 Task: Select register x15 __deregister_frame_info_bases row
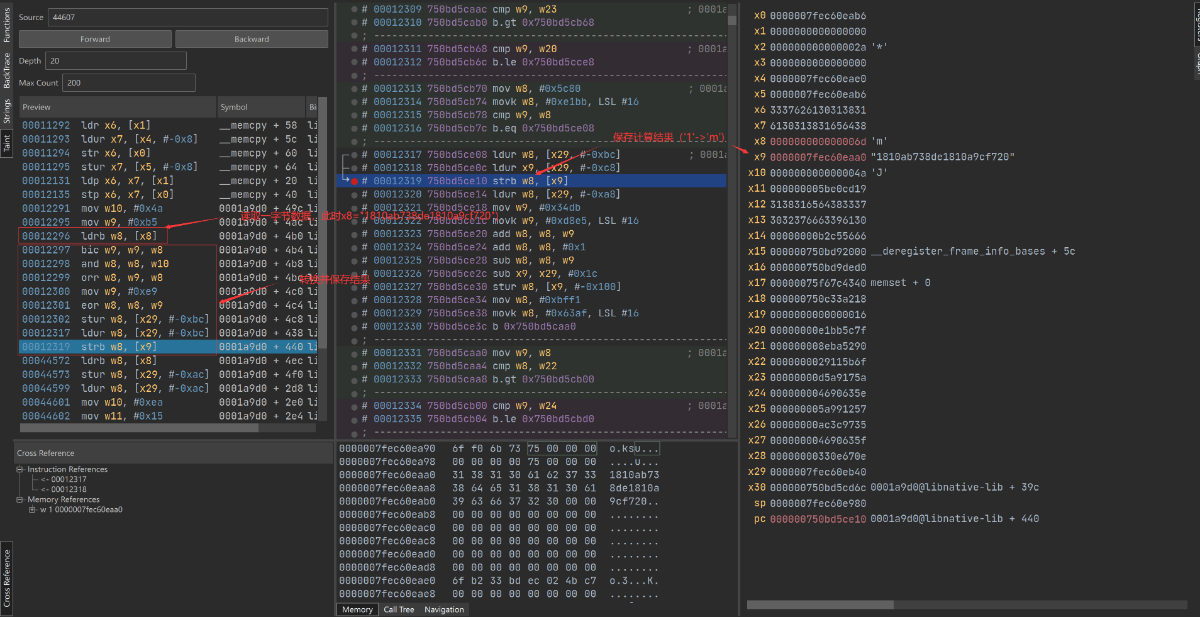pos(912,251)
